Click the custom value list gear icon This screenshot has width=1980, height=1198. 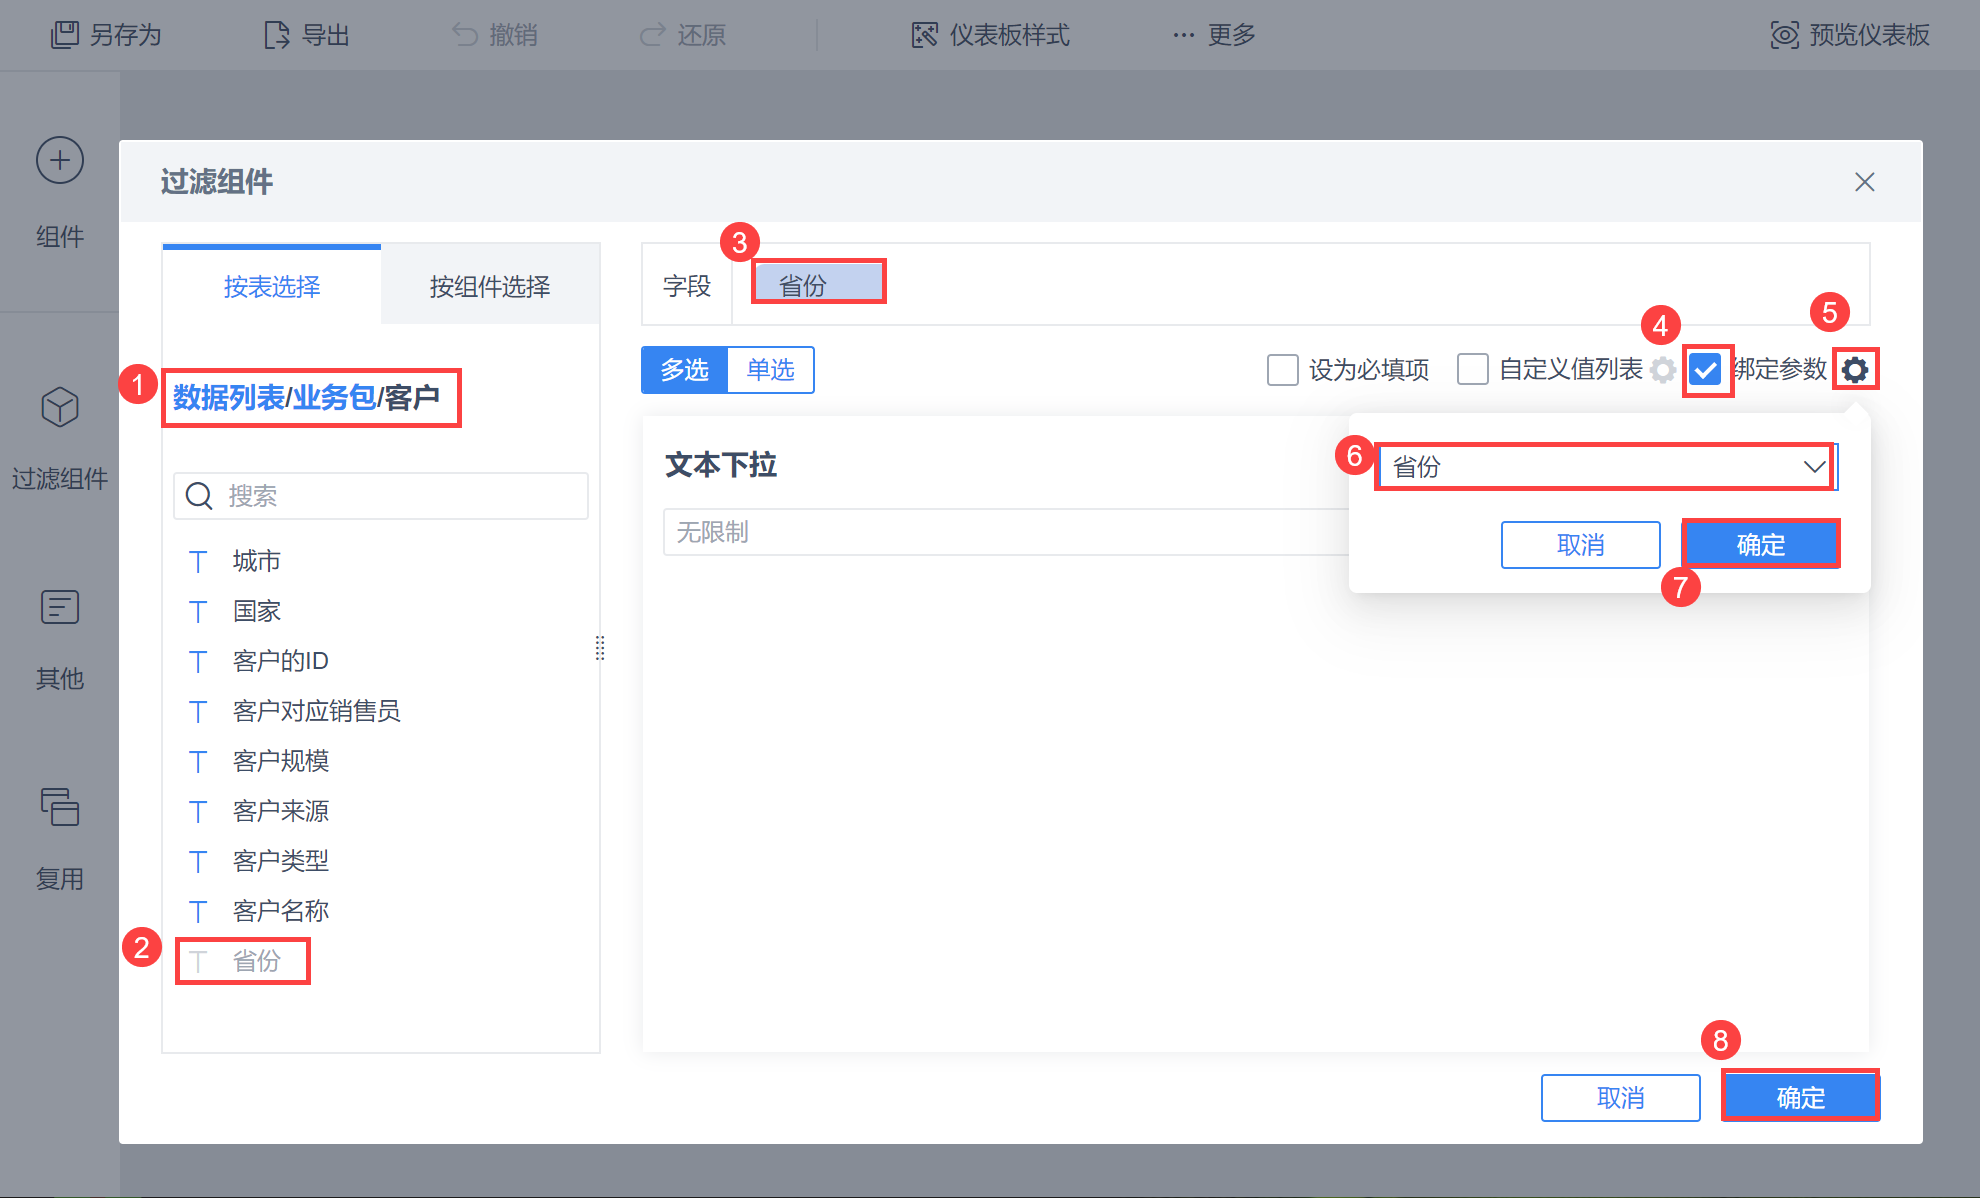click(1662, 370)
